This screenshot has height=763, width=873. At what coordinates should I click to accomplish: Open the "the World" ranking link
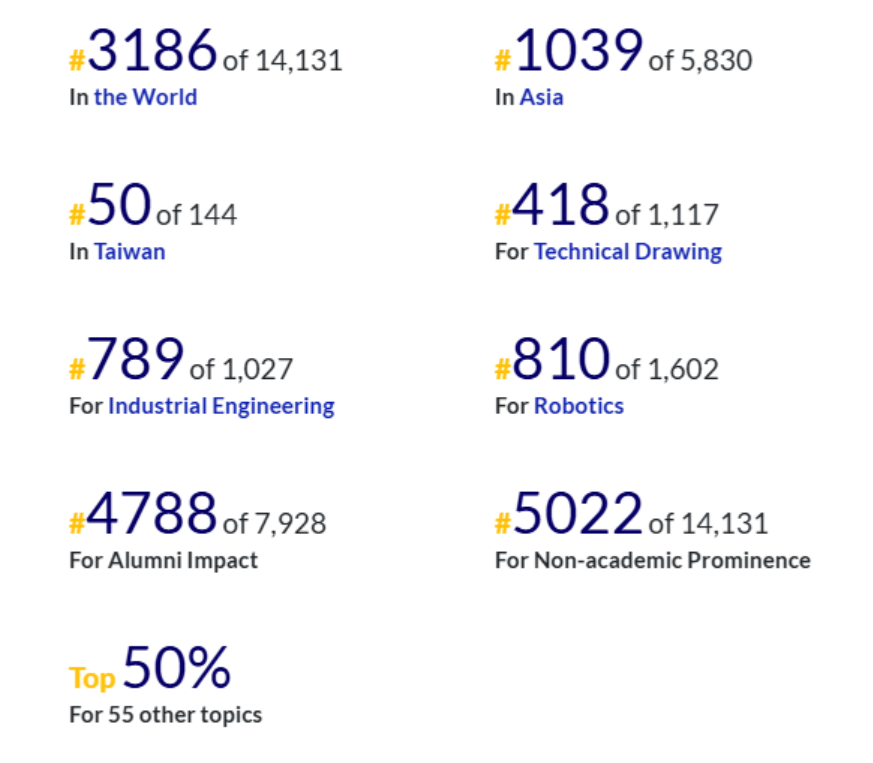145,98
